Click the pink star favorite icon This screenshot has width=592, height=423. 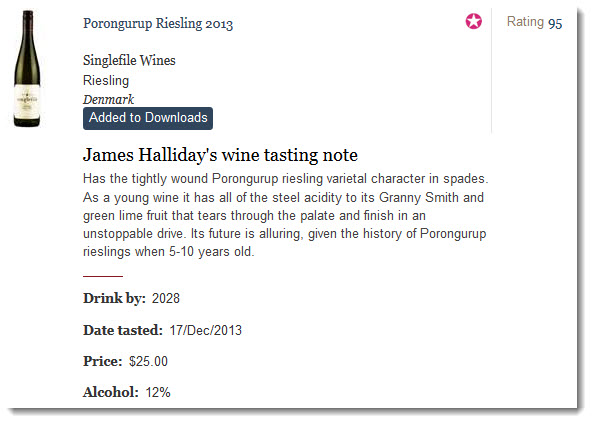click(x=473, y=21)
